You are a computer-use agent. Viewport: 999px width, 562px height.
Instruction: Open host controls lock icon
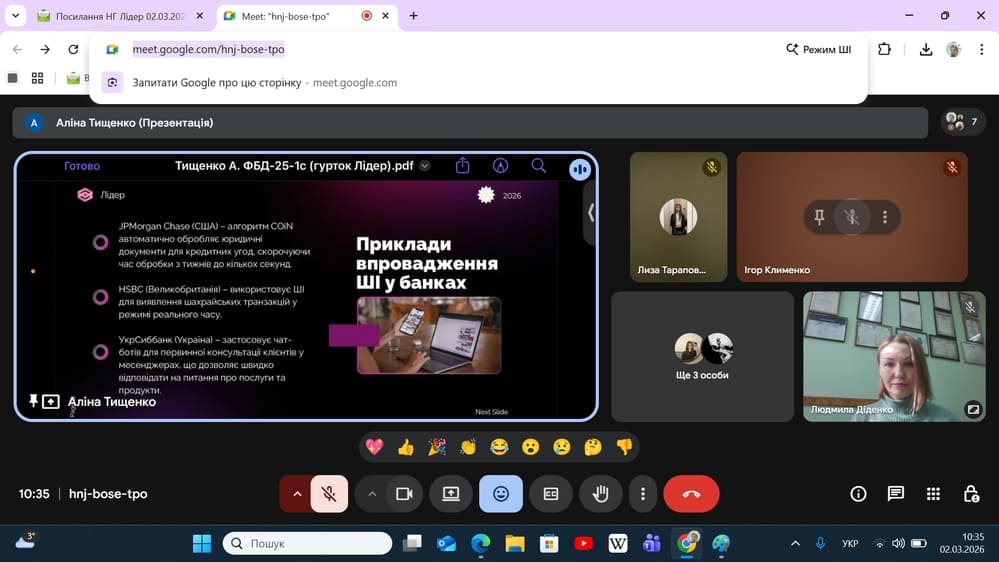970,494
